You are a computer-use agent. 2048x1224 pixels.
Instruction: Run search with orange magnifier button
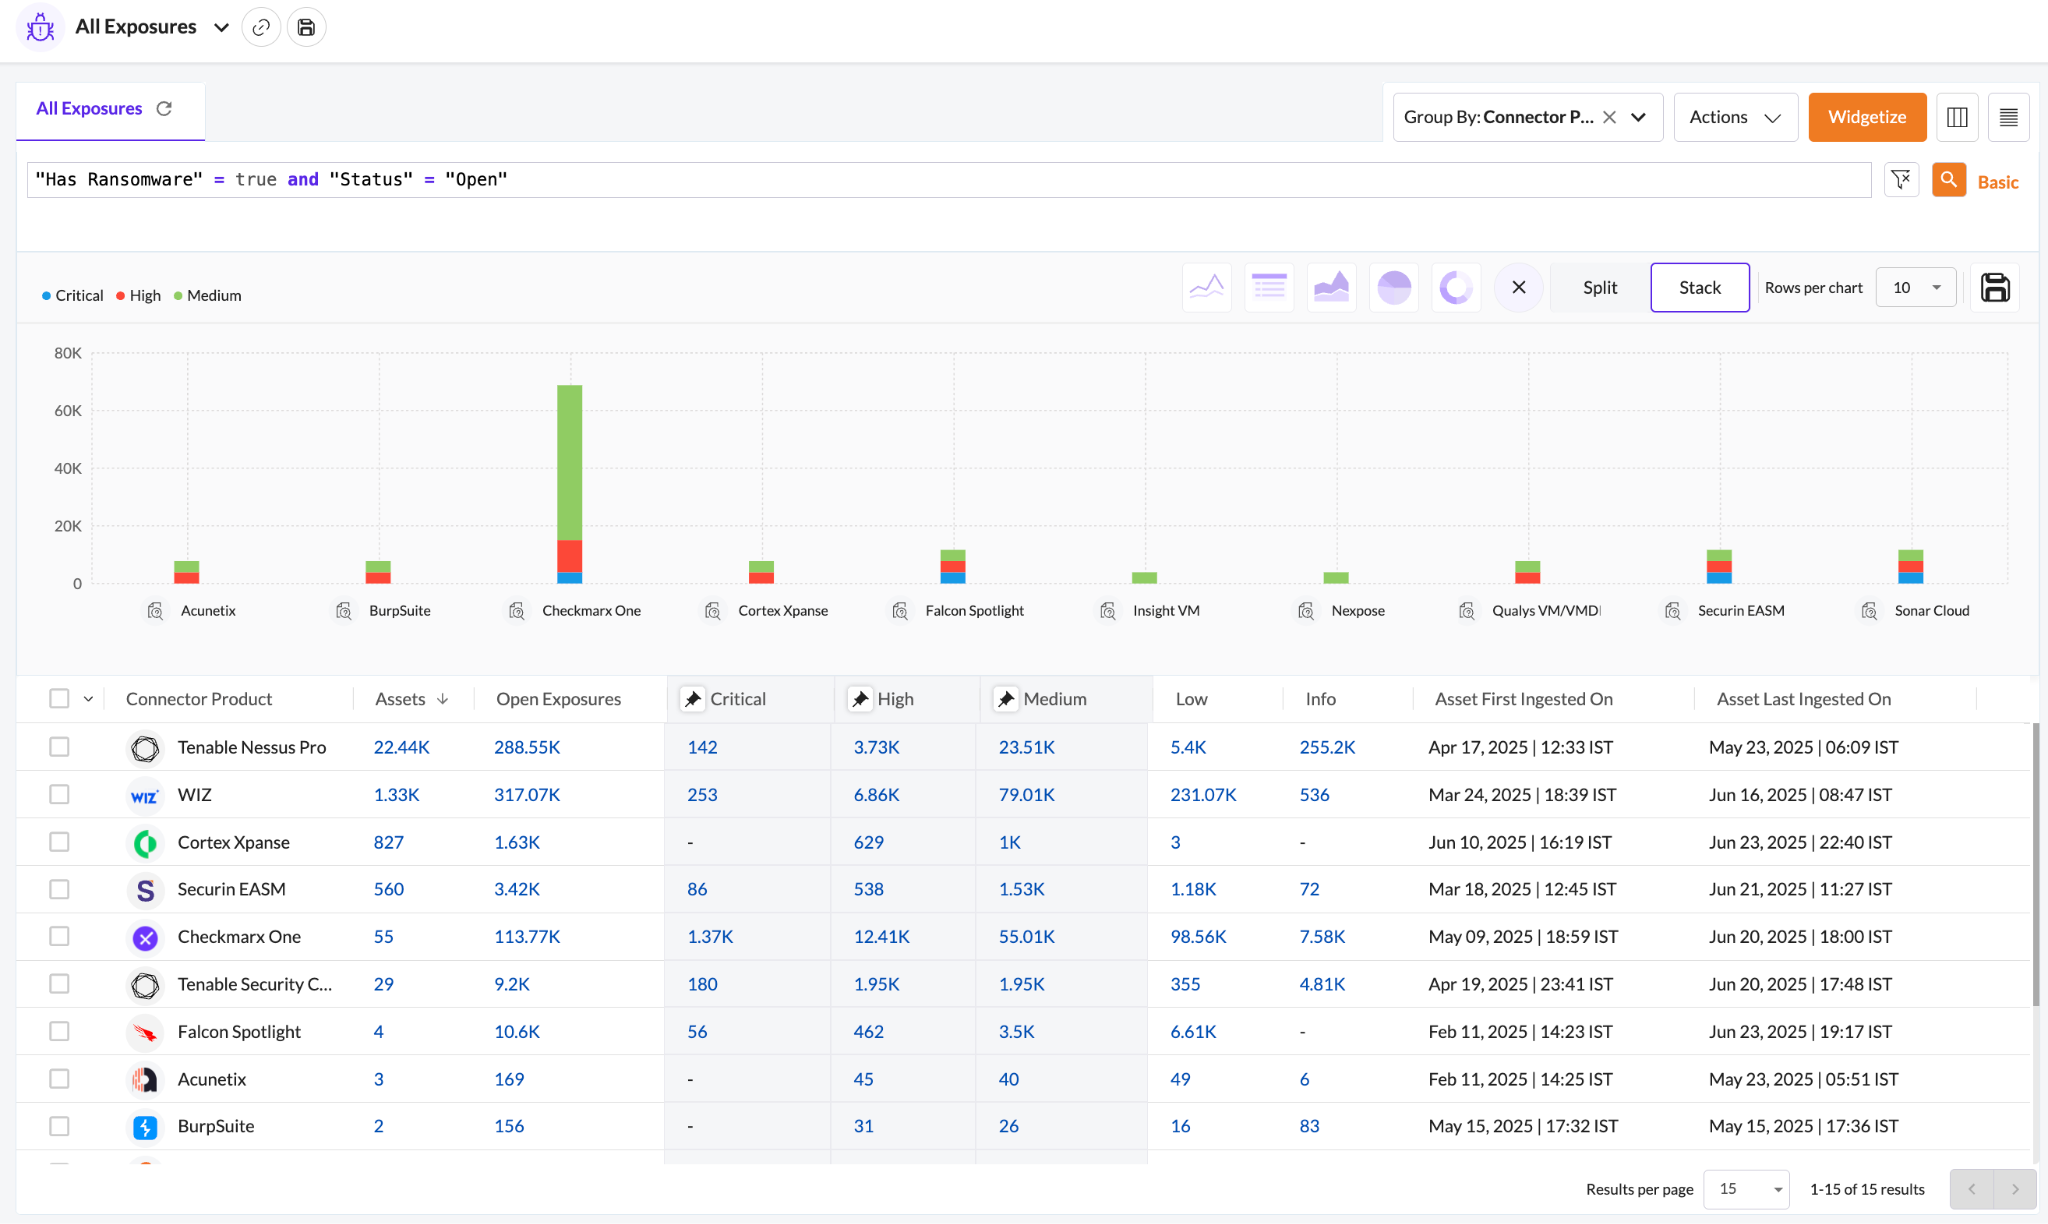pyautogui.click(x=1948, y=180)
